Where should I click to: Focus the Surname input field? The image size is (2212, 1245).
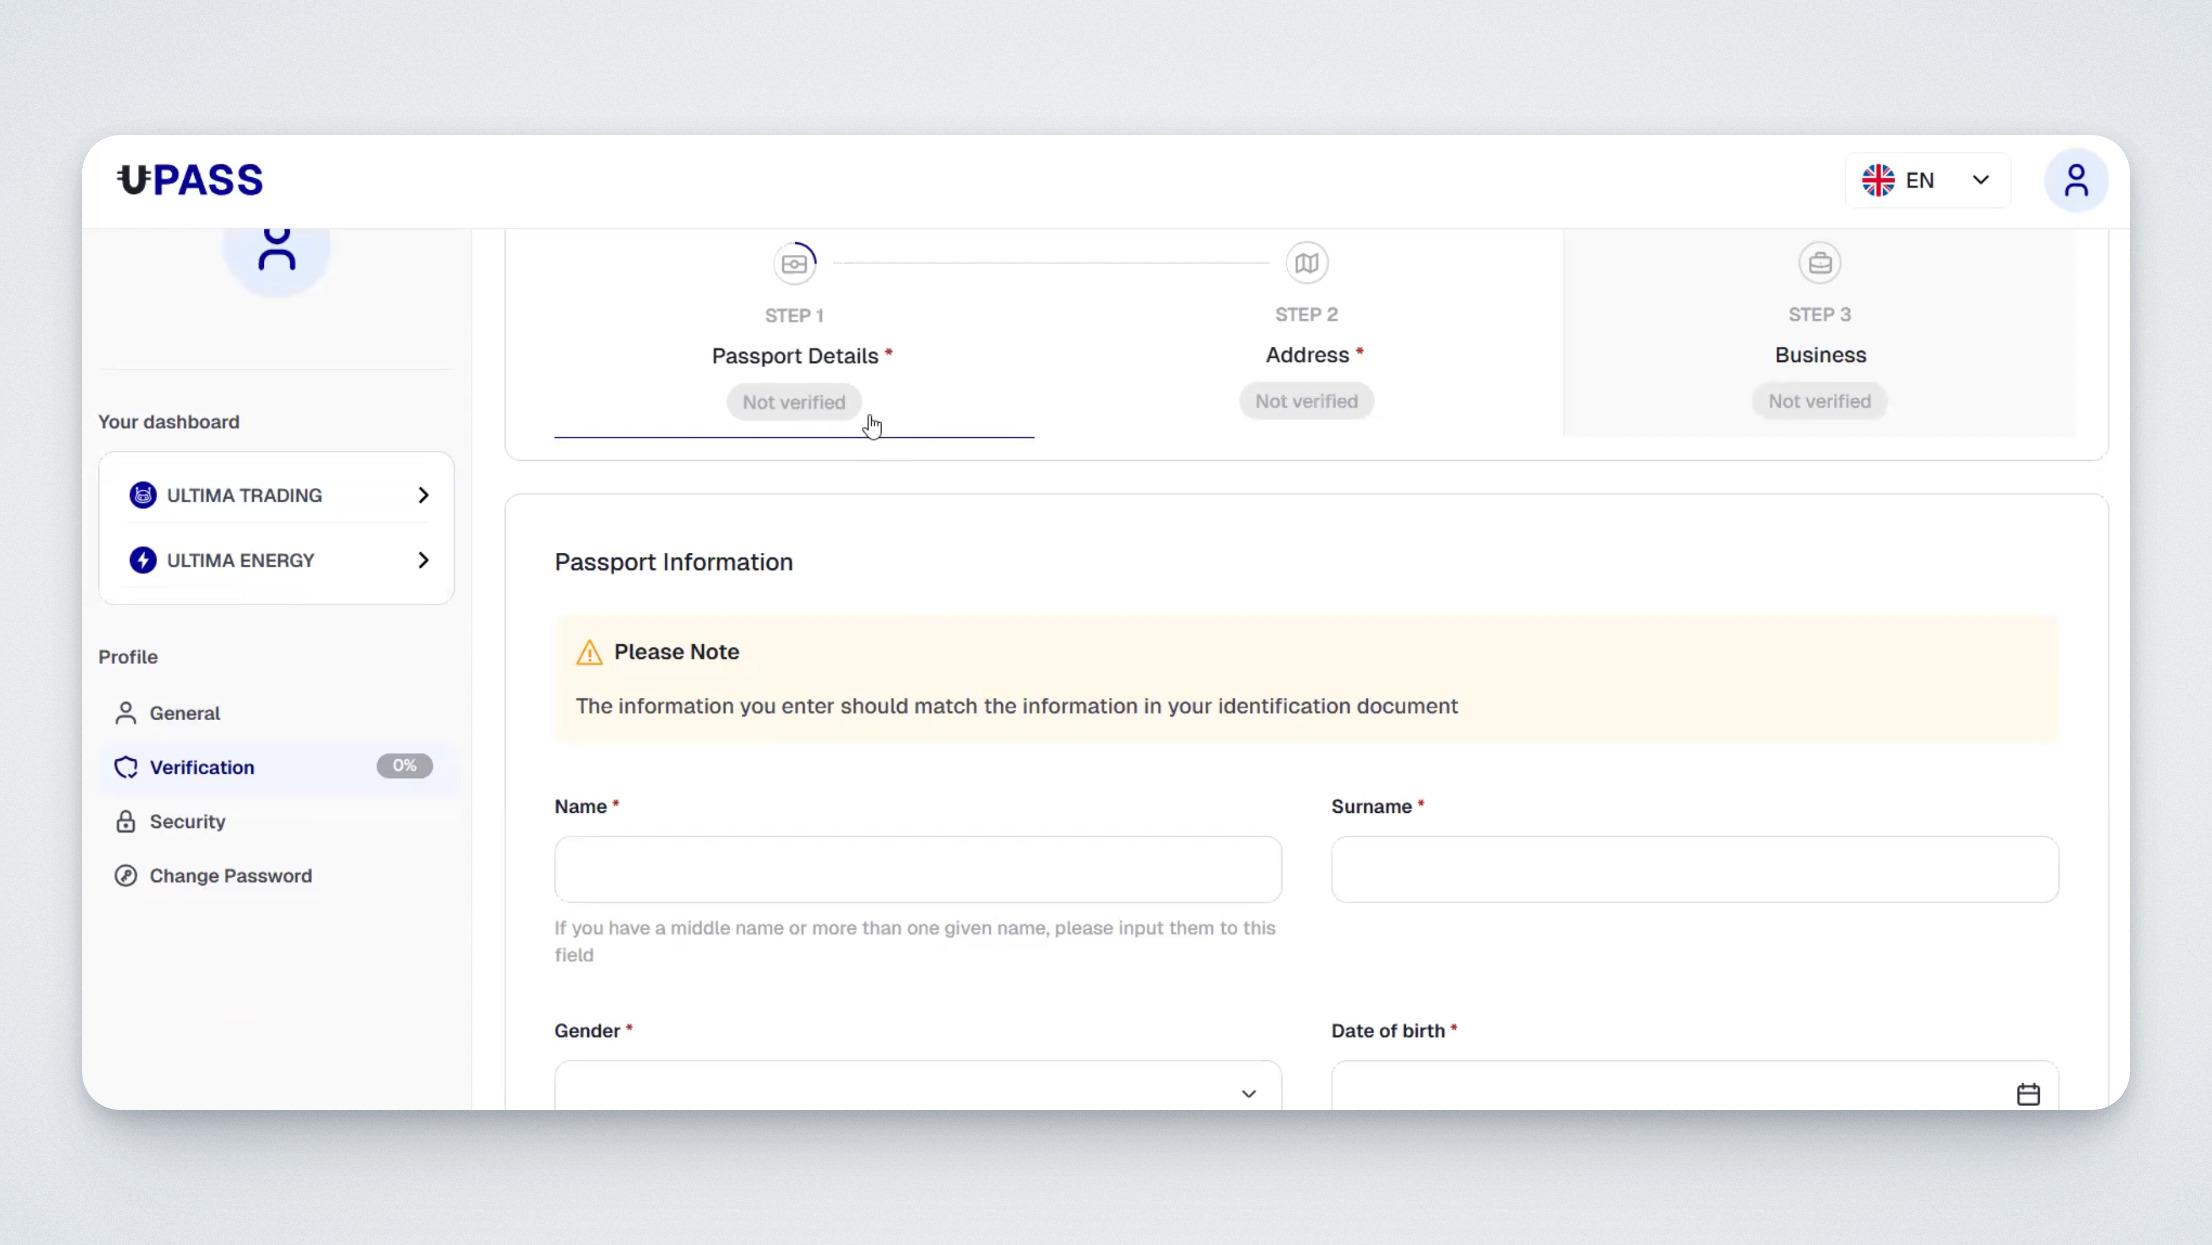coord(1694,869)
